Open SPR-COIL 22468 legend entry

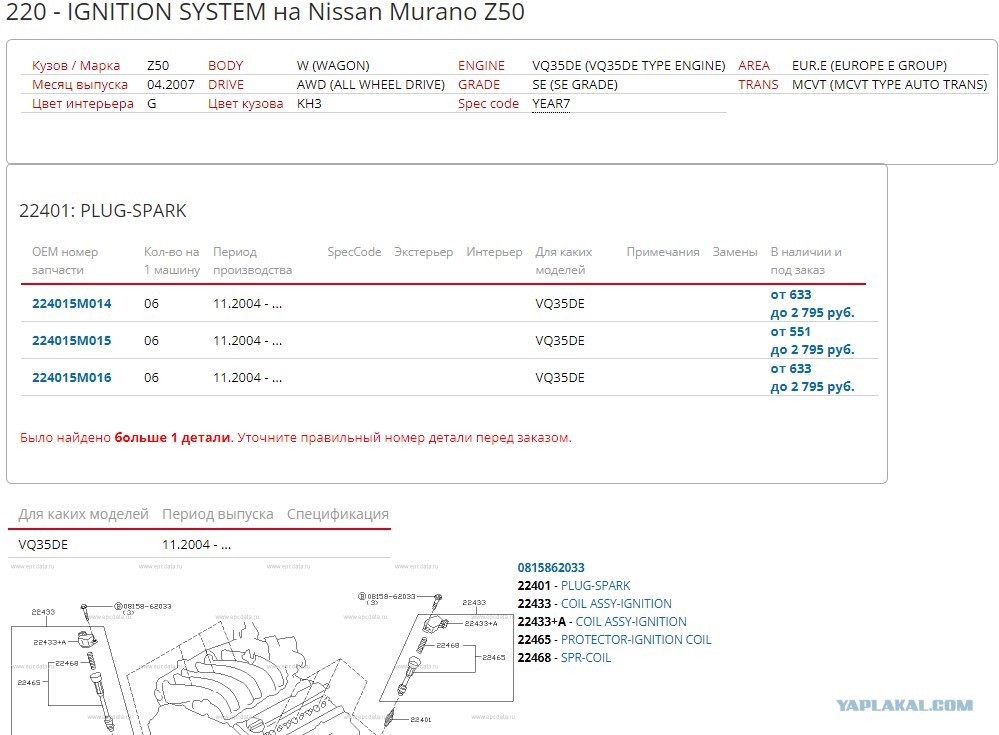point(564,657)
